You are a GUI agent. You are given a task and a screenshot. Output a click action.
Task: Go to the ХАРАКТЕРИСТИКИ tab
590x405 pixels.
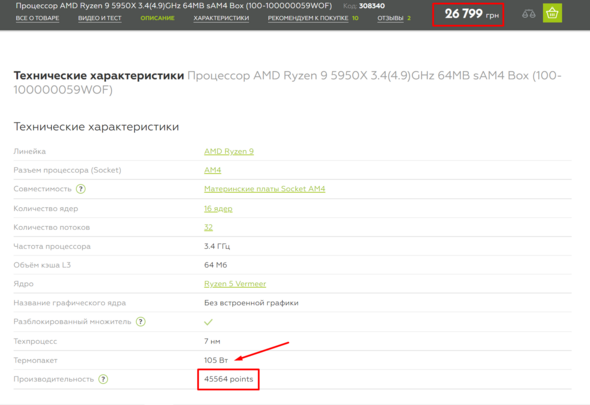pos(221,18)
